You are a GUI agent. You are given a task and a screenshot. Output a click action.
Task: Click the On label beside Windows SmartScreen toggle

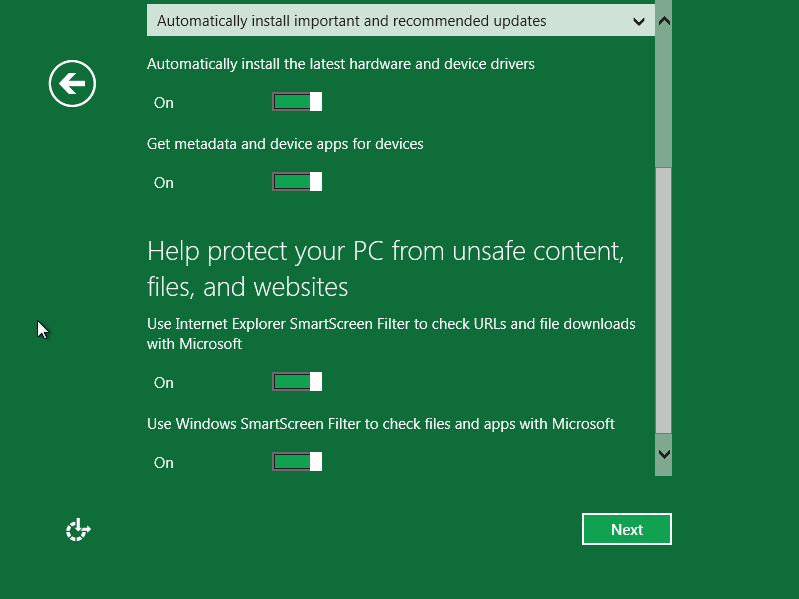click(x=164, y=463)
